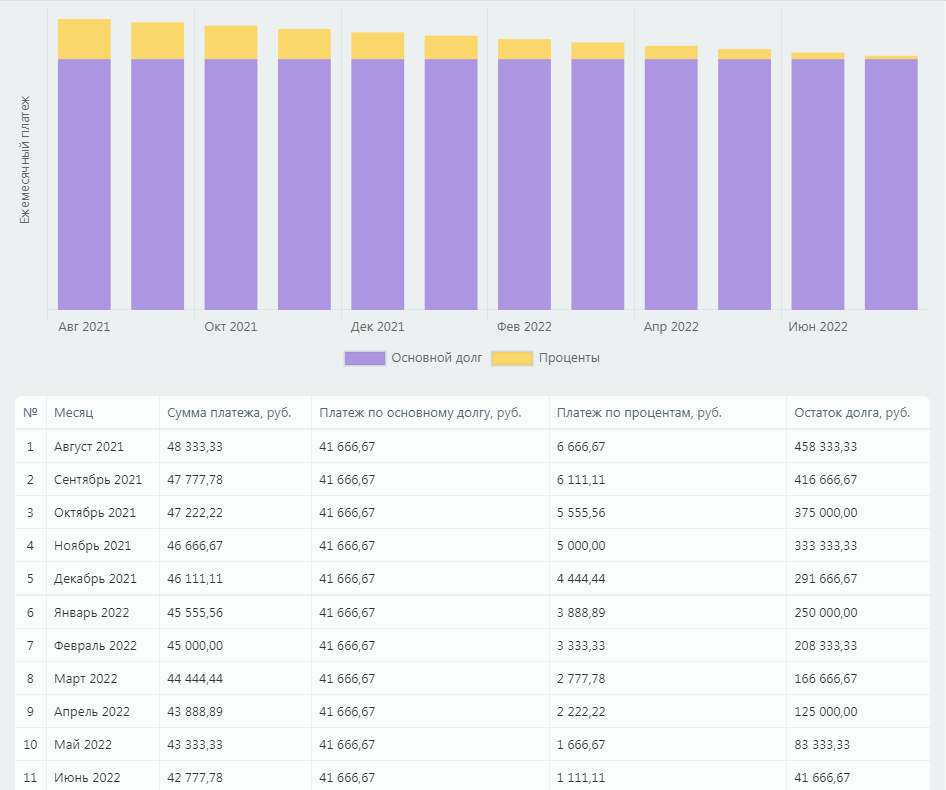
Task: Click the Основной долг legend label
Action: 437,358
